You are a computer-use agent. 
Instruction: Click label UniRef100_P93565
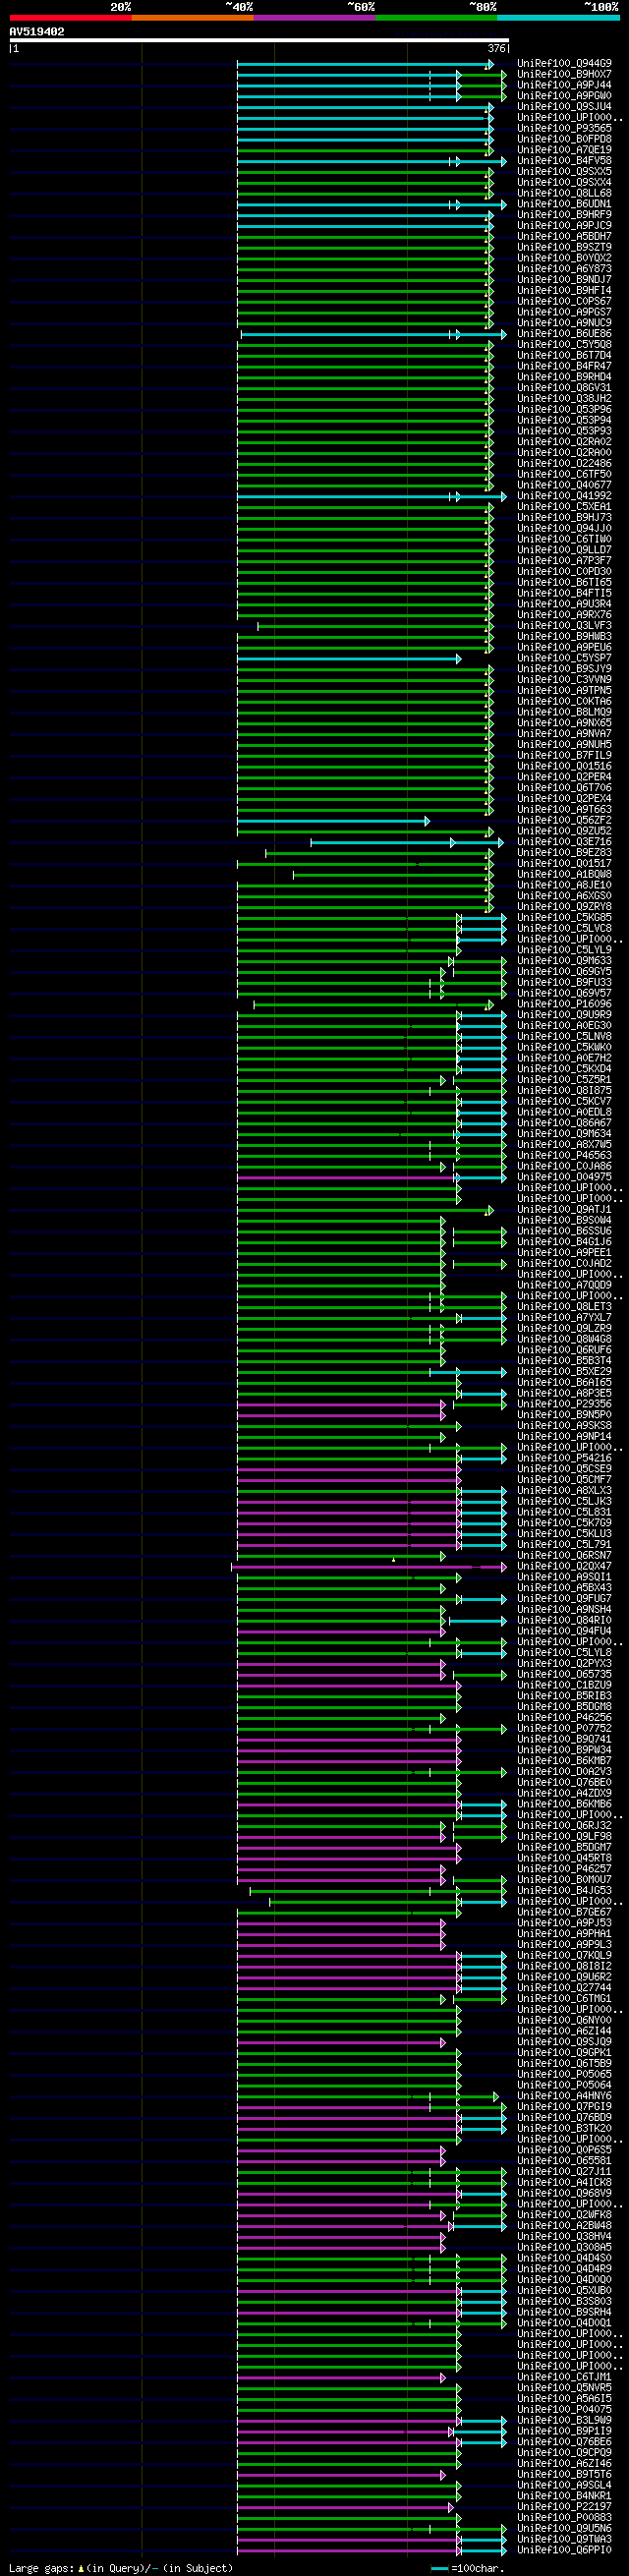[564, 129]
